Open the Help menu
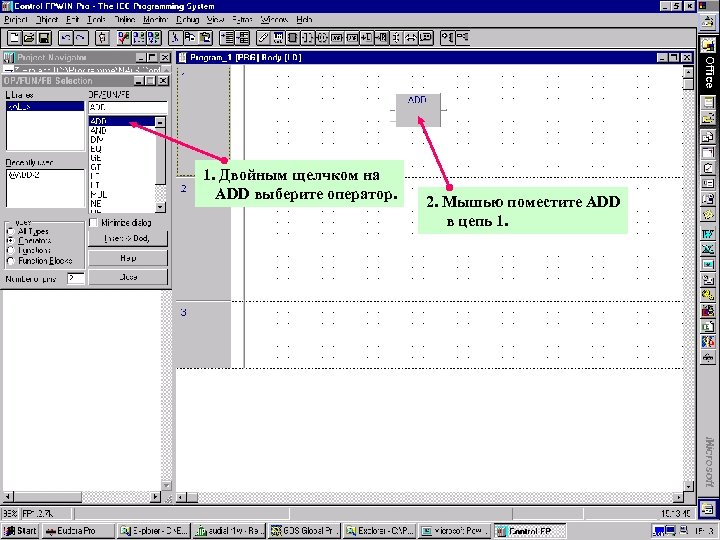The width and height of the screenshot is (720, 540). [304, 20]
